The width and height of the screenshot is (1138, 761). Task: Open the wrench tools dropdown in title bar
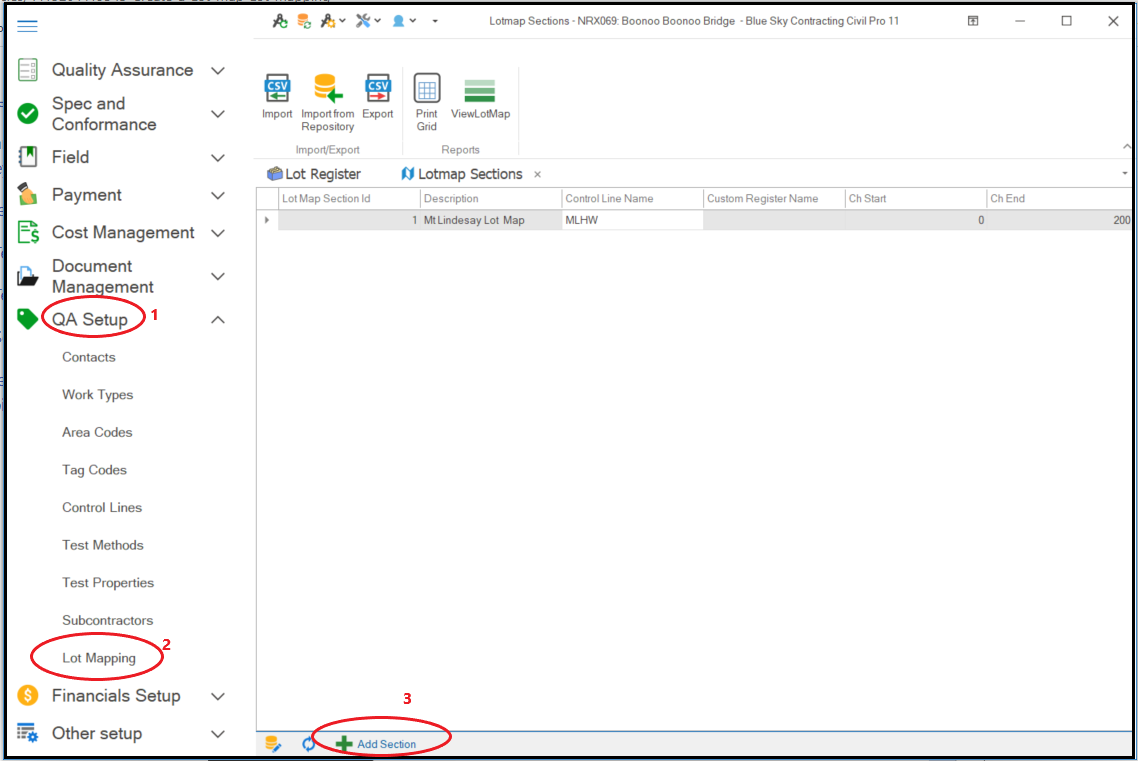(368, 21)
